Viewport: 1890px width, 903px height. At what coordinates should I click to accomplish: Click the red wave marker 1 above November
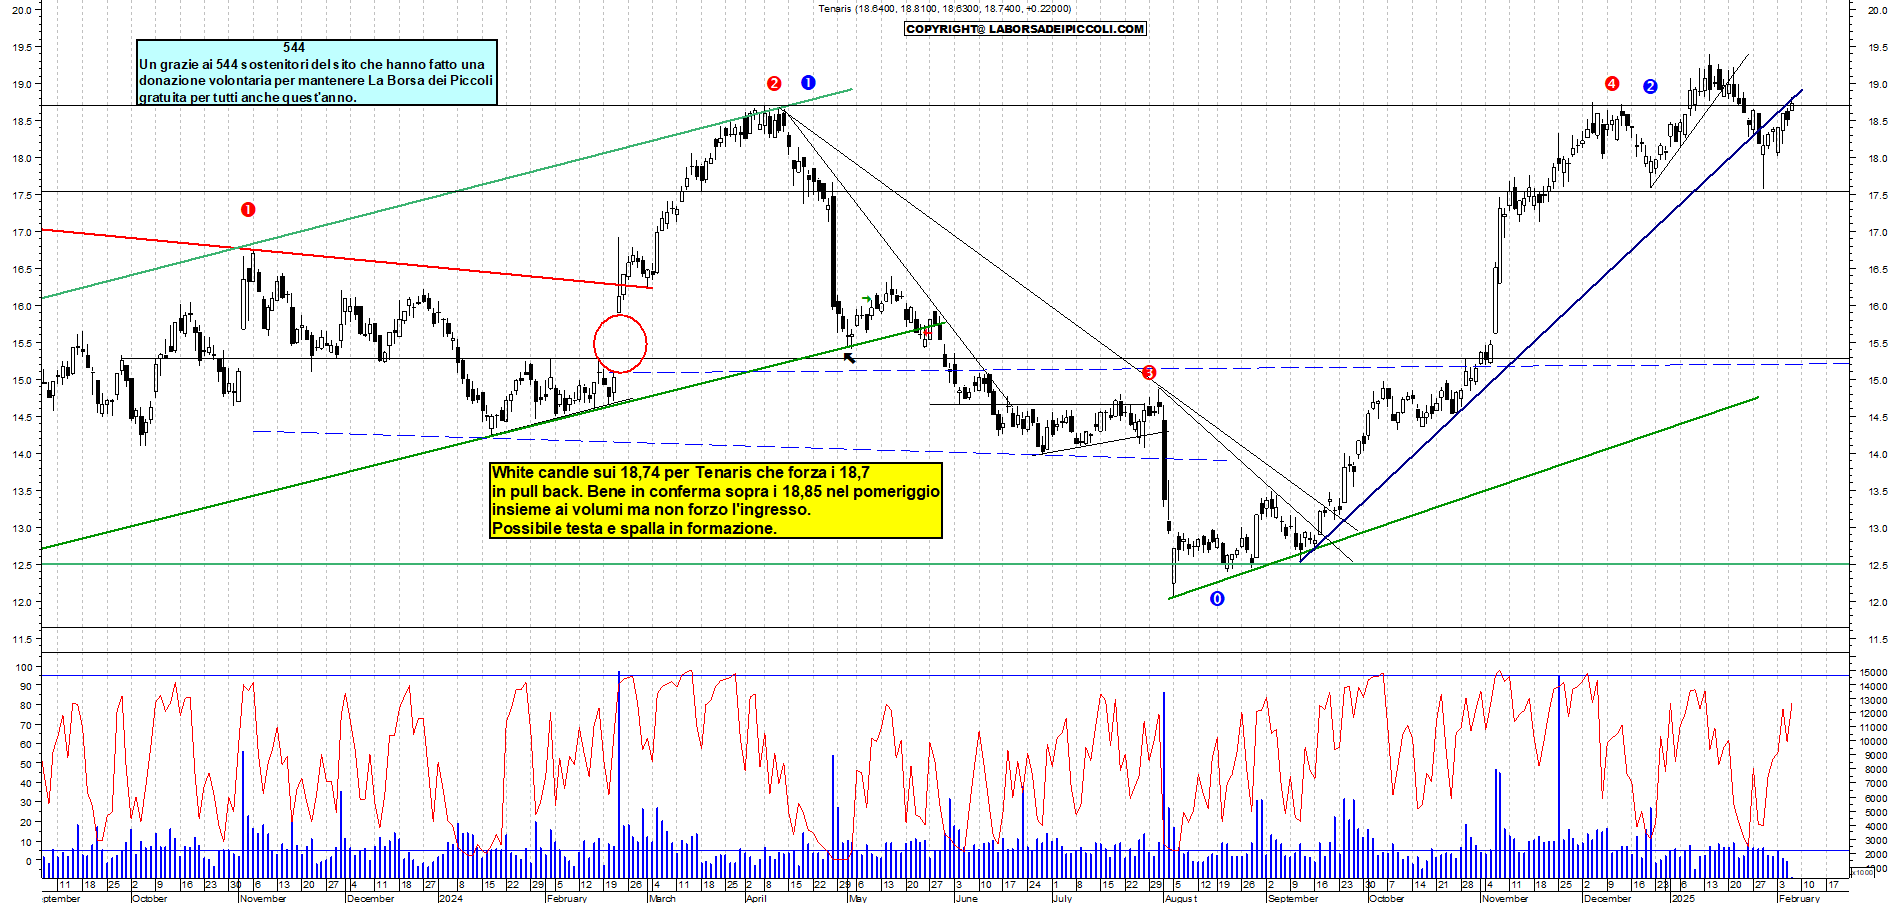248,209
